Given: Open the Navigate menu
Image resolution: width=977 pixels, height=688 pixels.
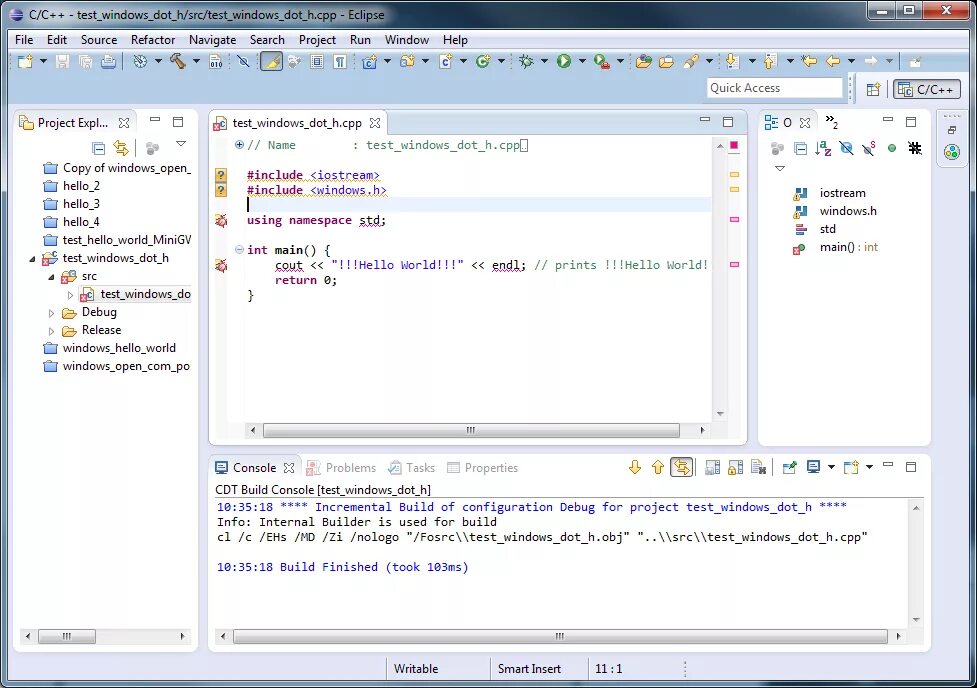Looking at the screenshot, I should [212, 40].
